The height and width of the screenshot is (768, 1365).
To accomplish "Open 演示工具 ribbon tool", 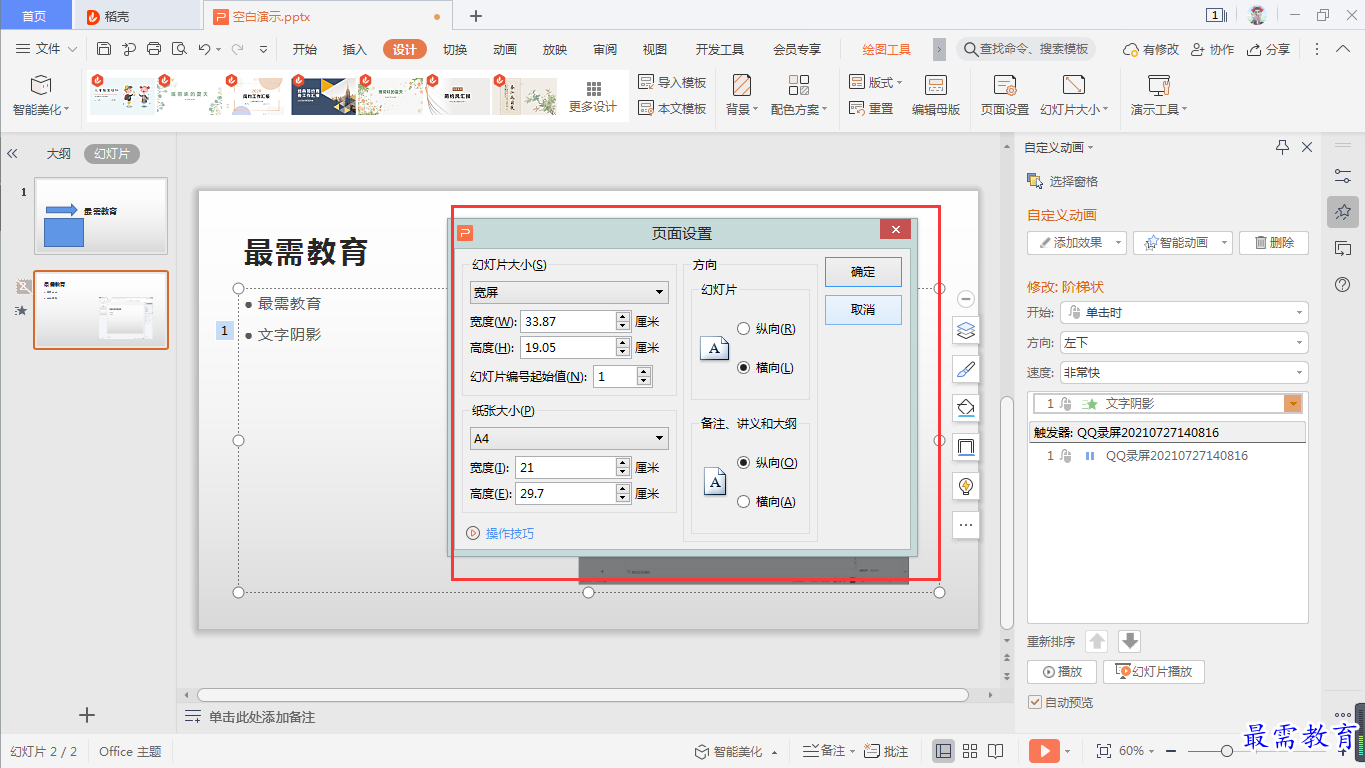I will click(x=1159, y=96).
